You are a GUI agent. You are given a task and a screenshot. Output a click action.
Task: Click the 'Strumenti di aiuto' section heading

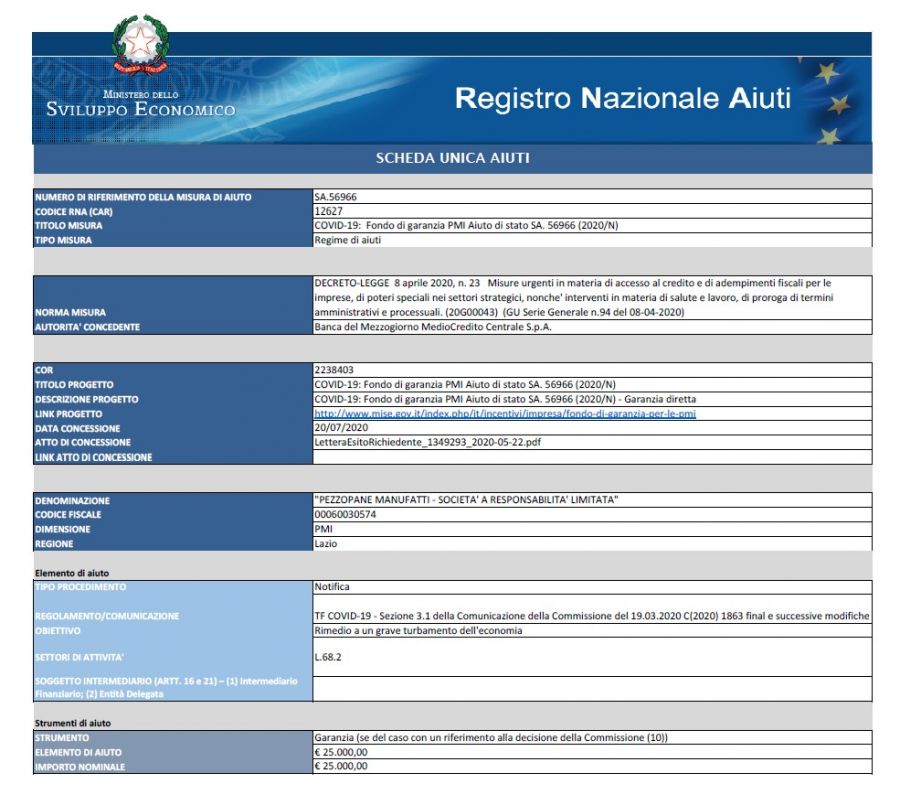click(73, 723)
